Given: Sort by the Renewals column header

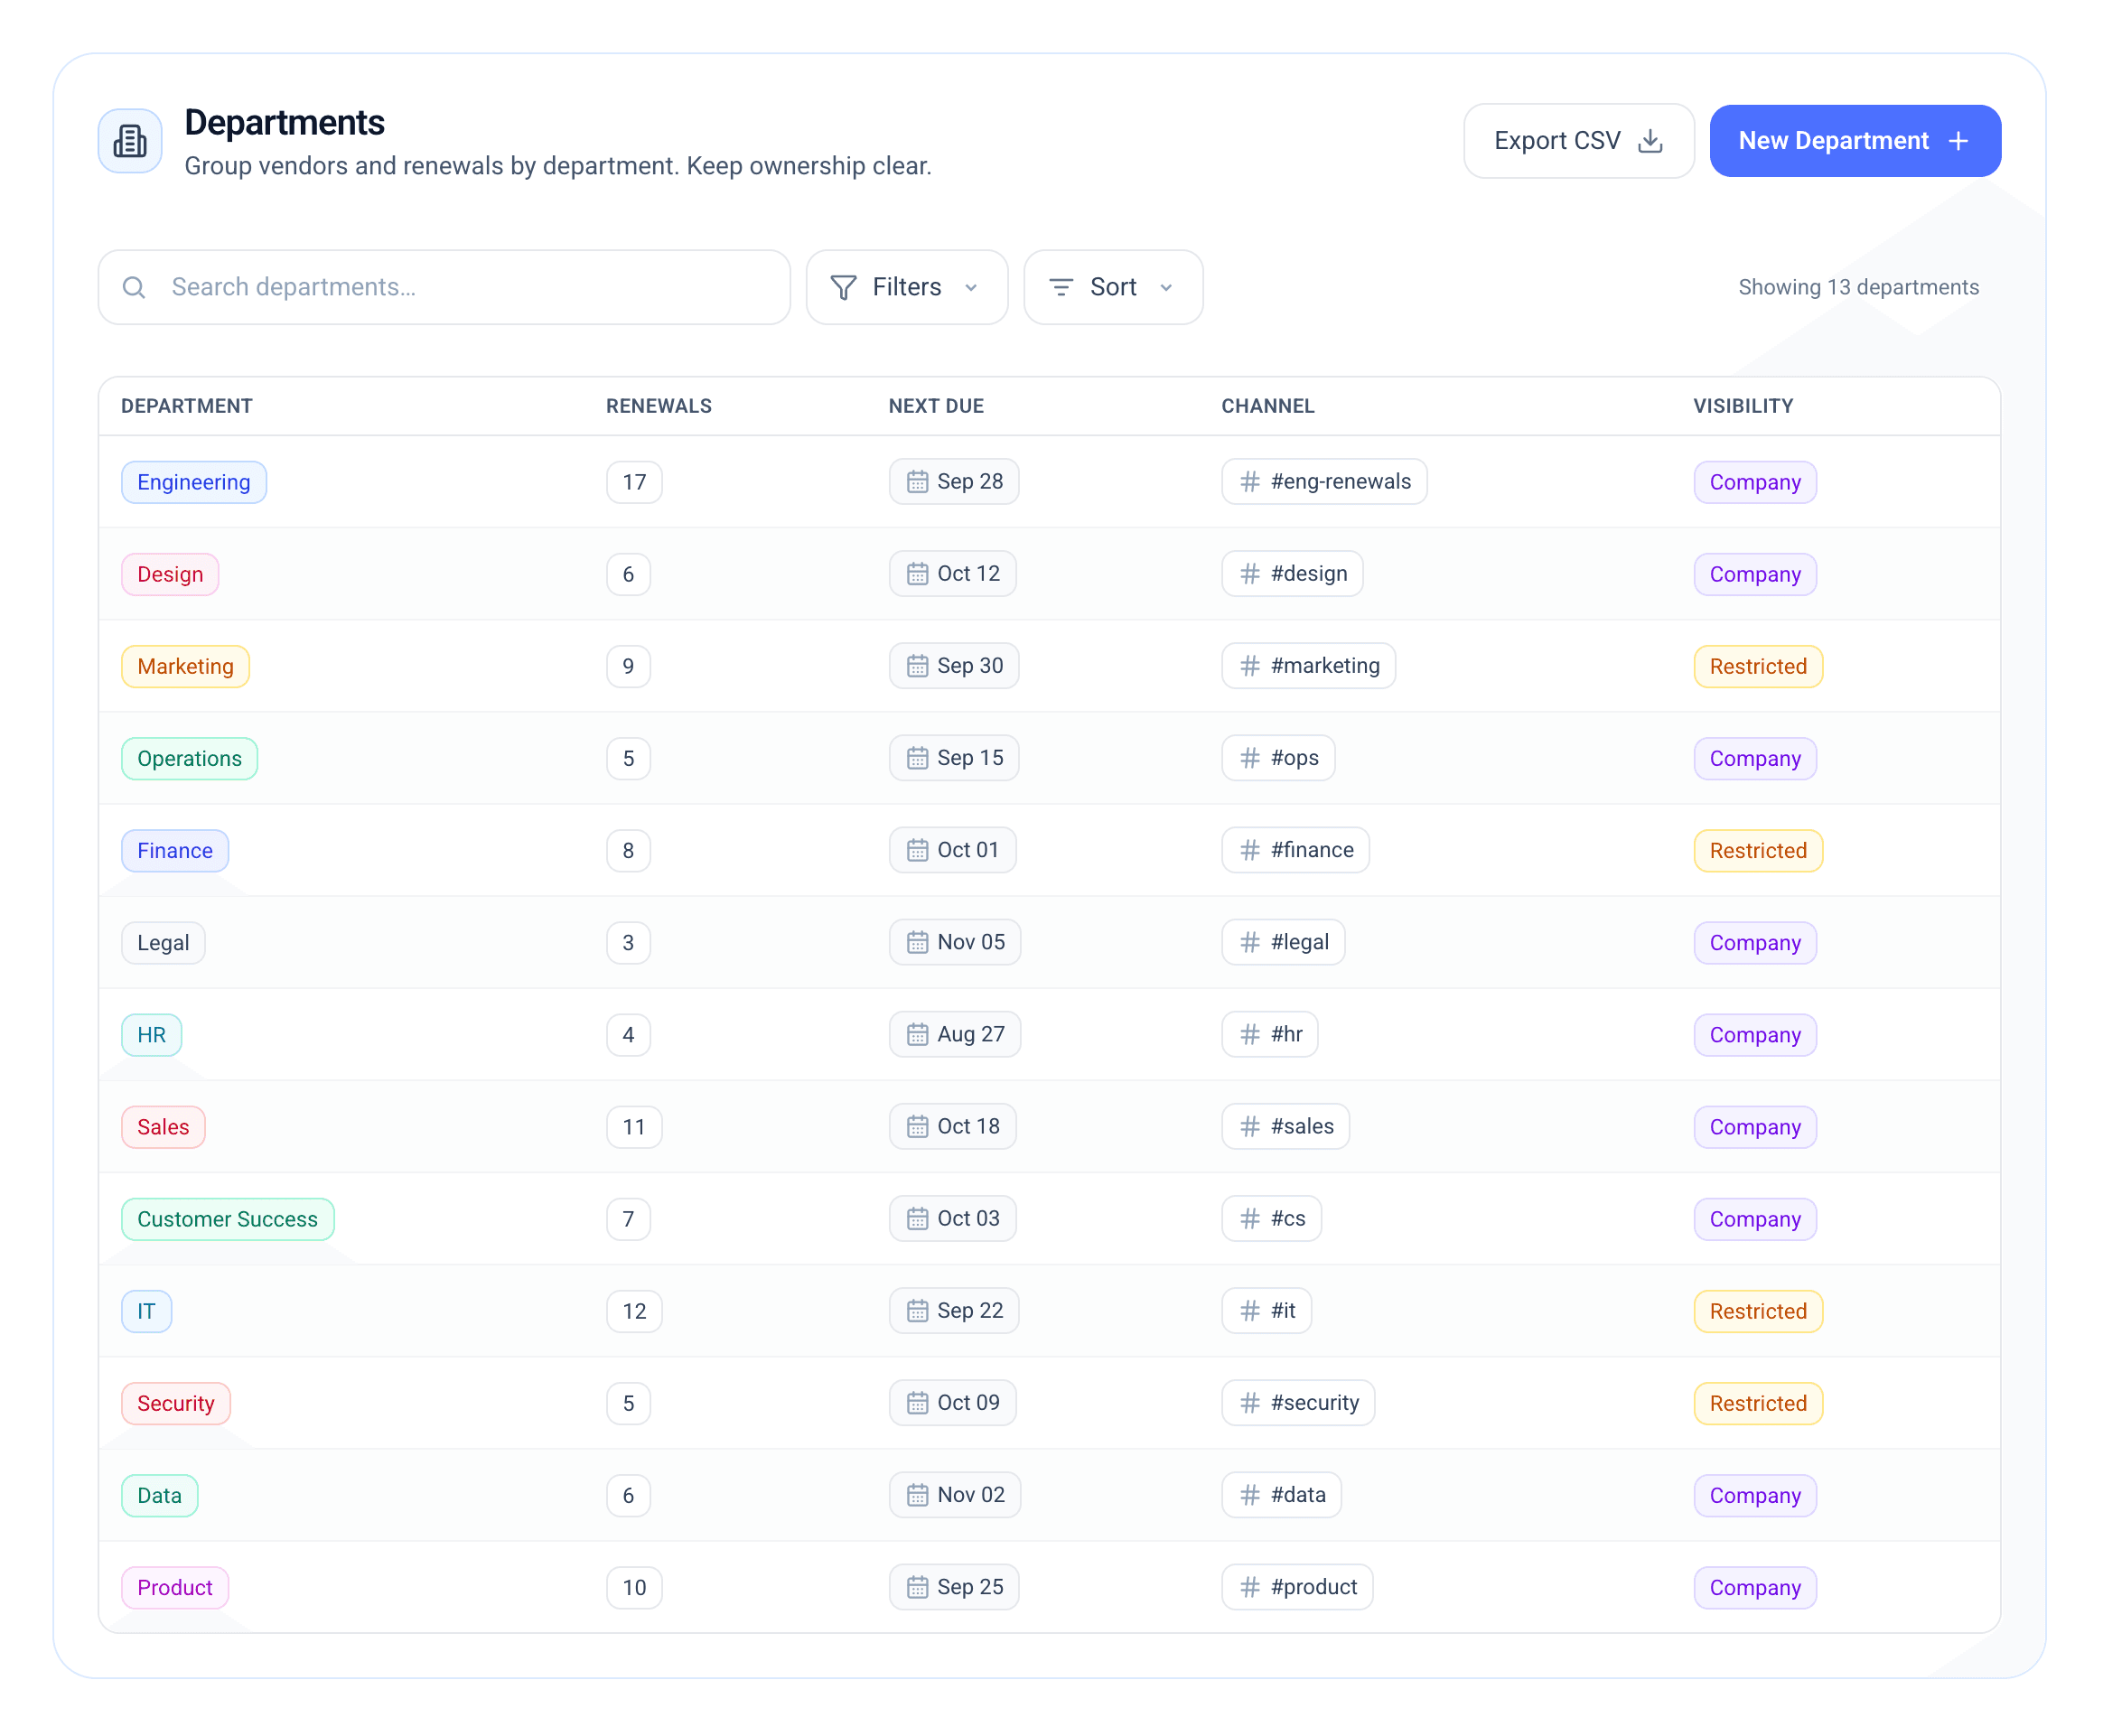Looking at the screenshot, I should point(658,406).
